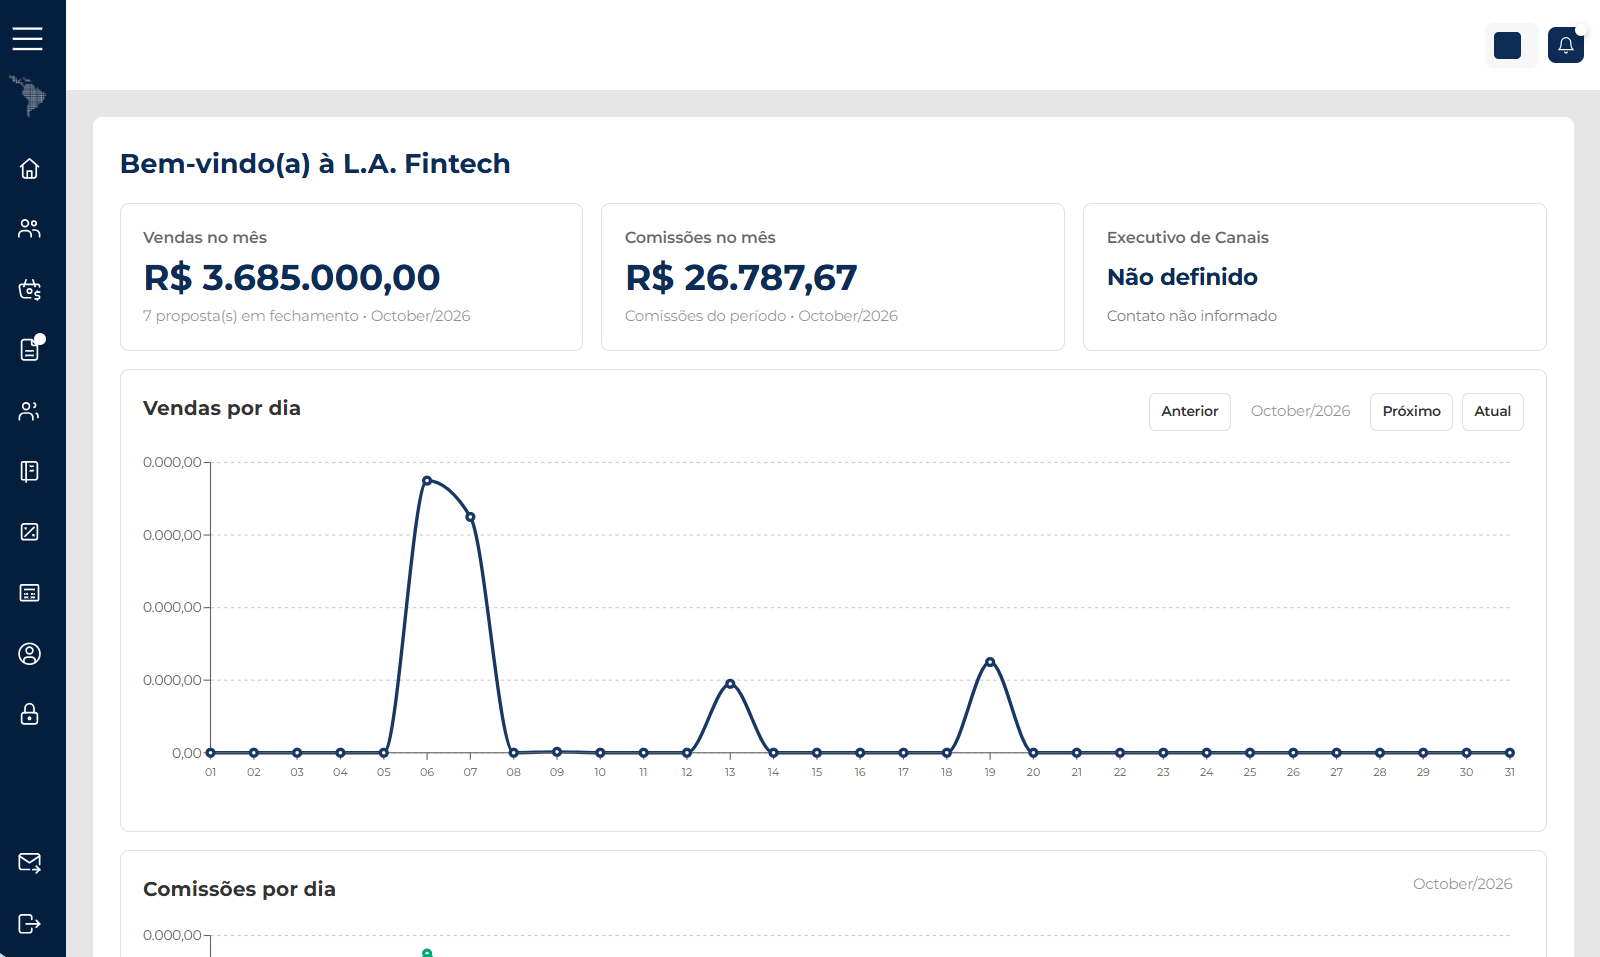Click the Anterior month button

(x=1190, y=412)
